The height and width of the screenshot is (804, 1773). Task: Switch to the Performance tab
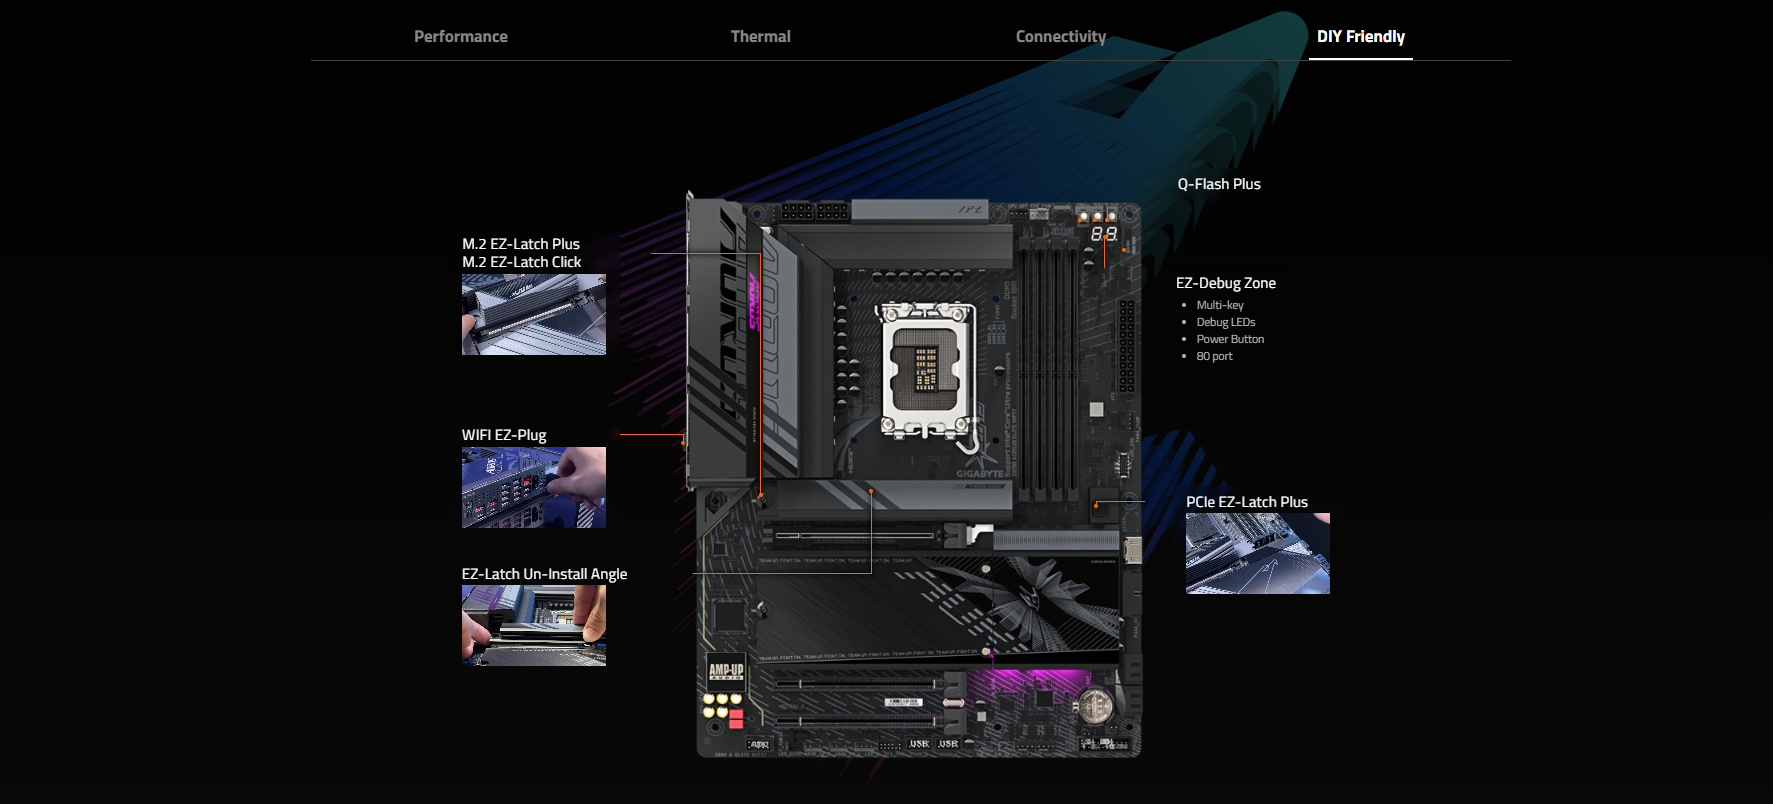point(461,36)
